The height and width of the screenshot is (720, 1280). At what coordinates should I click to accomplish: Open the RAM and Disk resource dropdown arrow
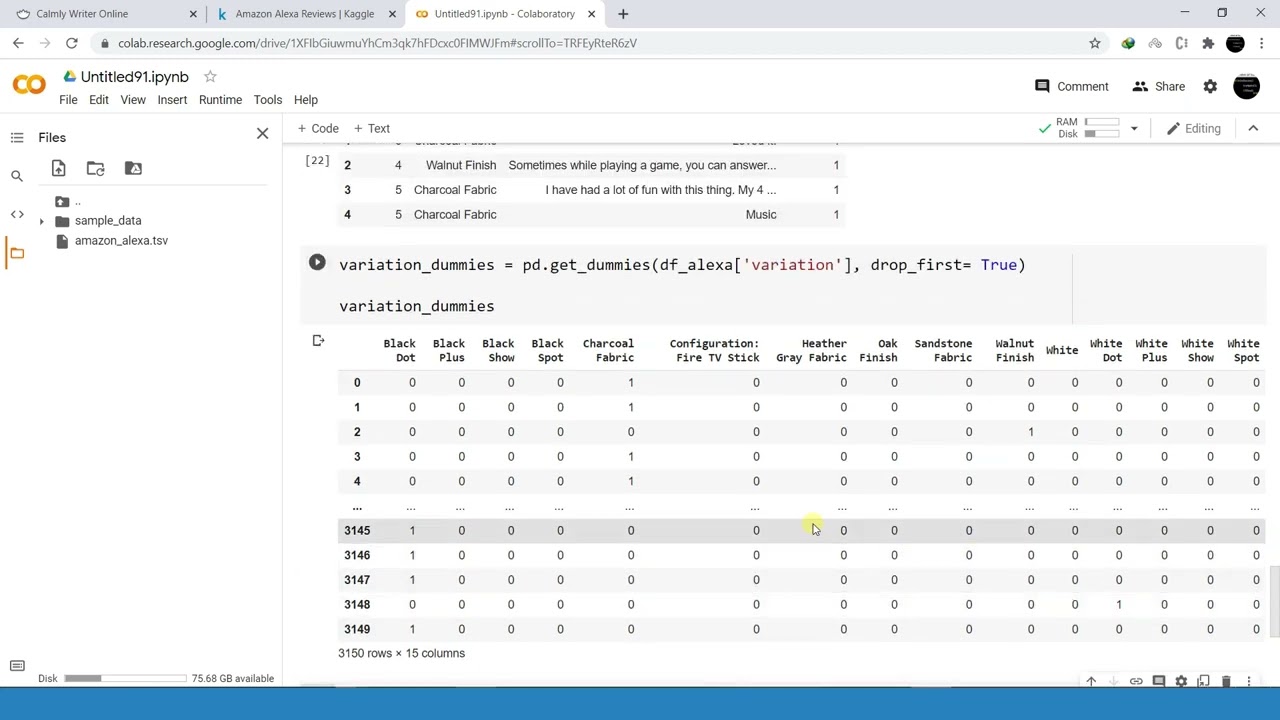pyautogui.click(x=1134, y=128)
